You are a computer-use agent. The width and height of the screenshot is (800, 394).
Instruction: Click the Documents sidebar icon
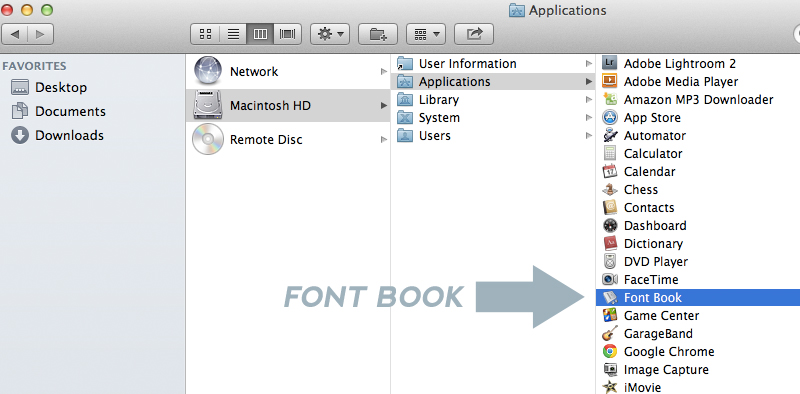coord(20,111)
